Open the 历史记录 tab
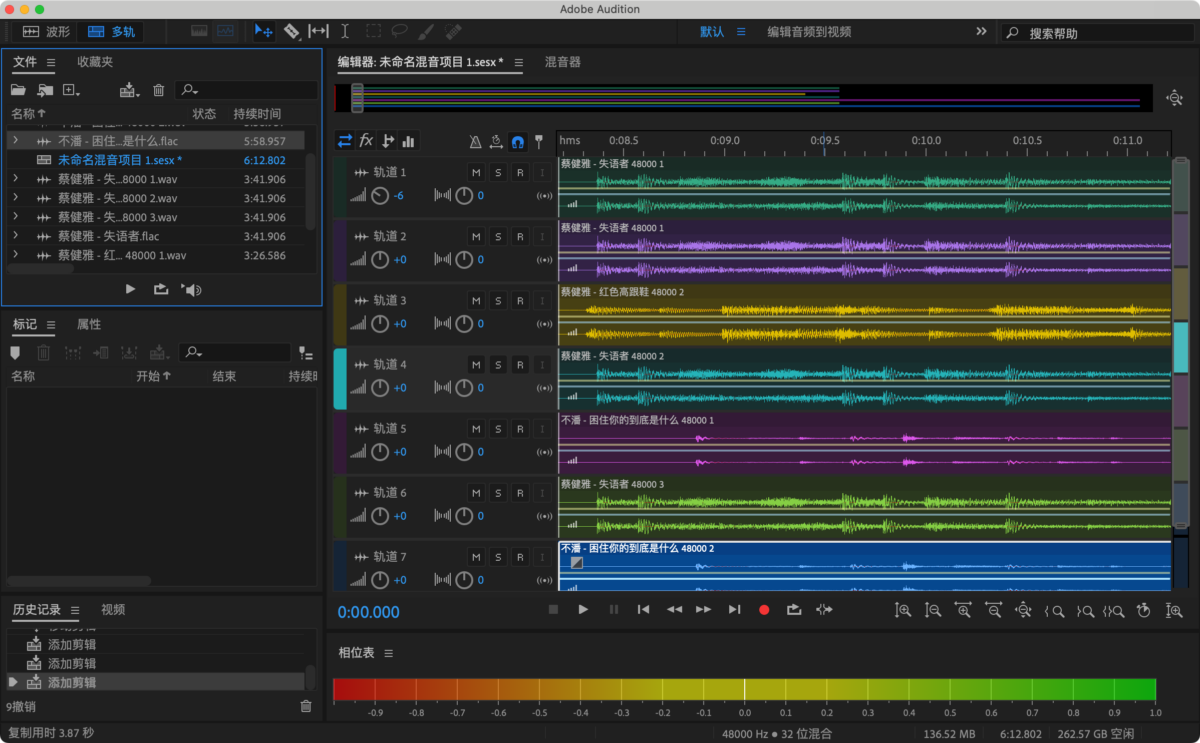 click(37, 609)
